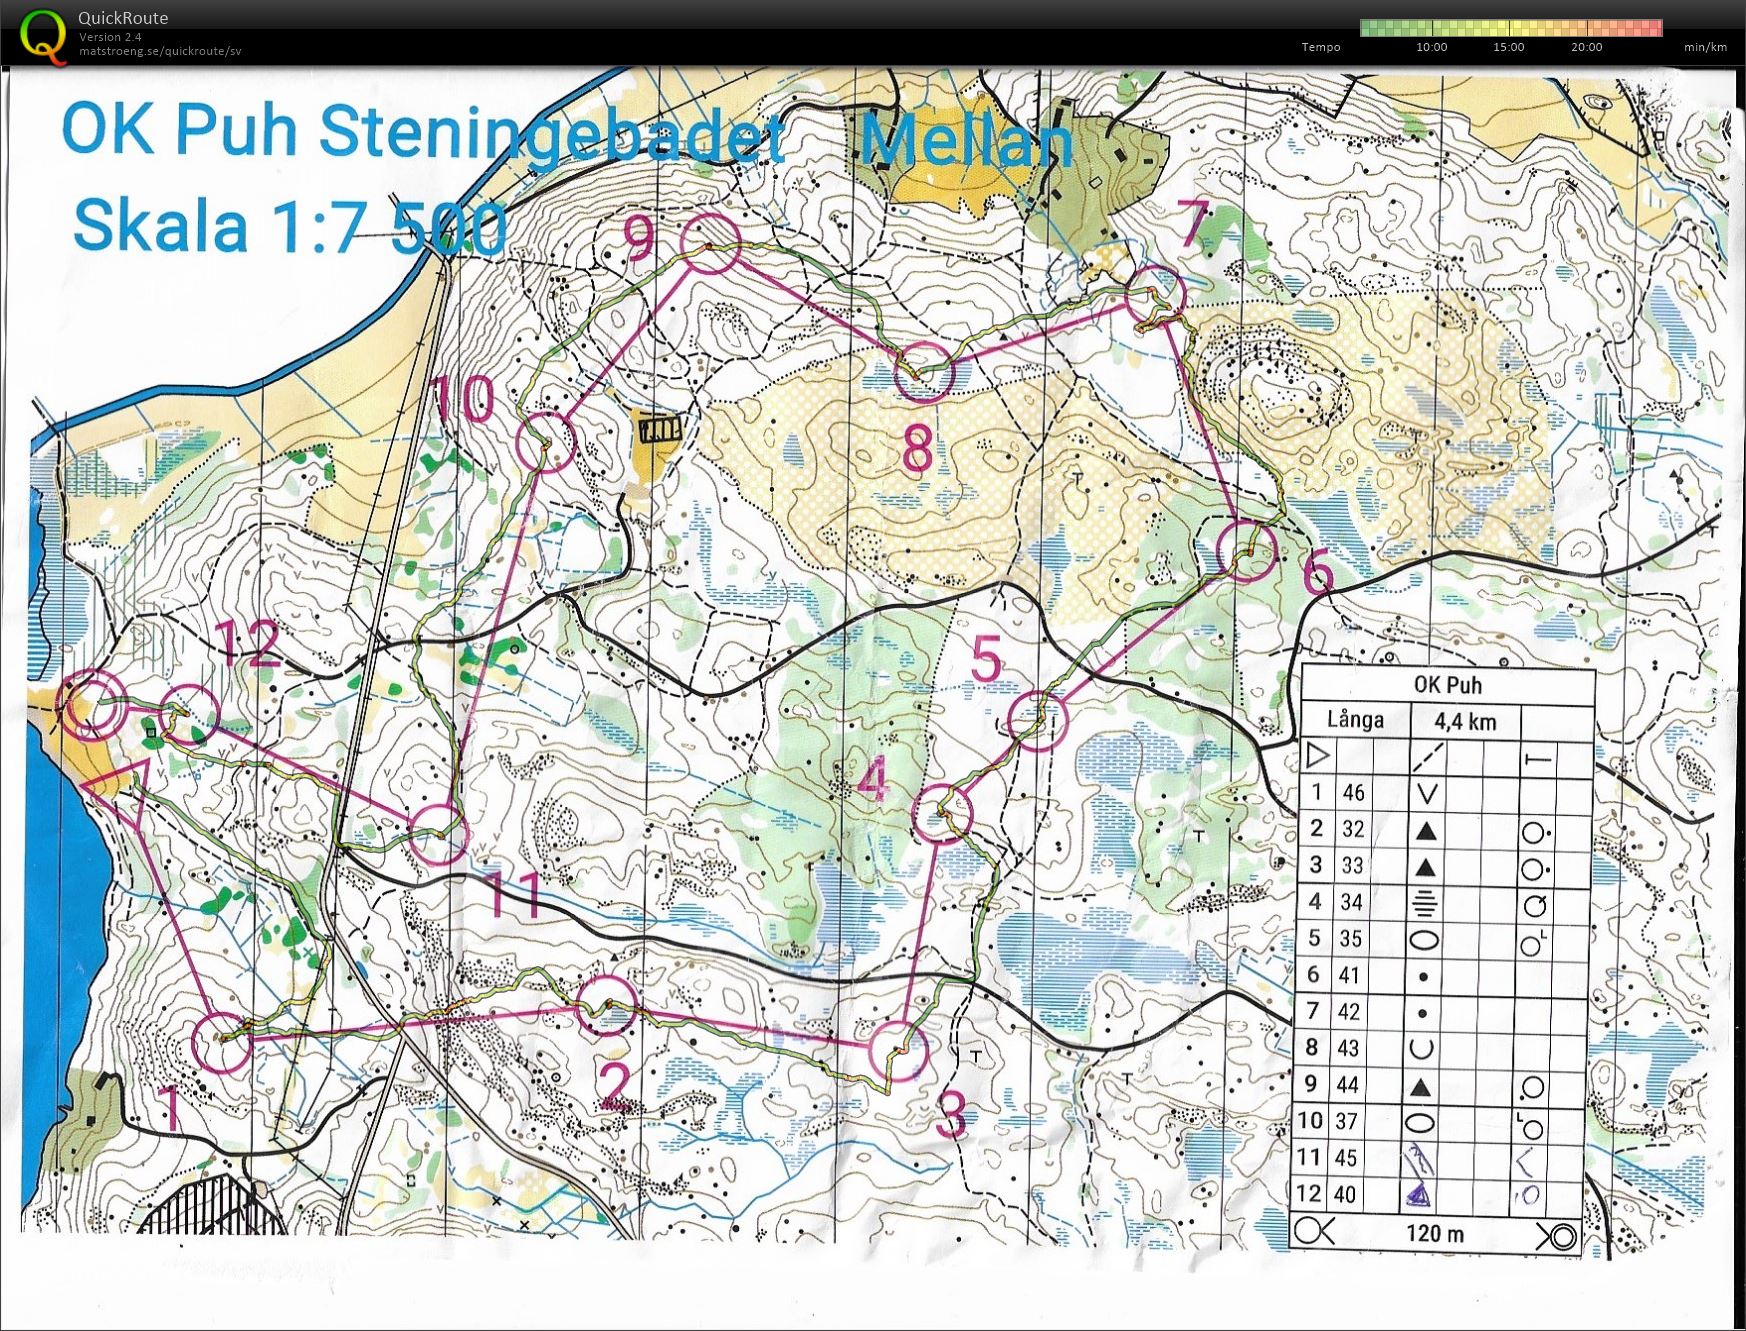Select control circle 6 on the map
1746x1331 pixels.
coord(1247,551)
